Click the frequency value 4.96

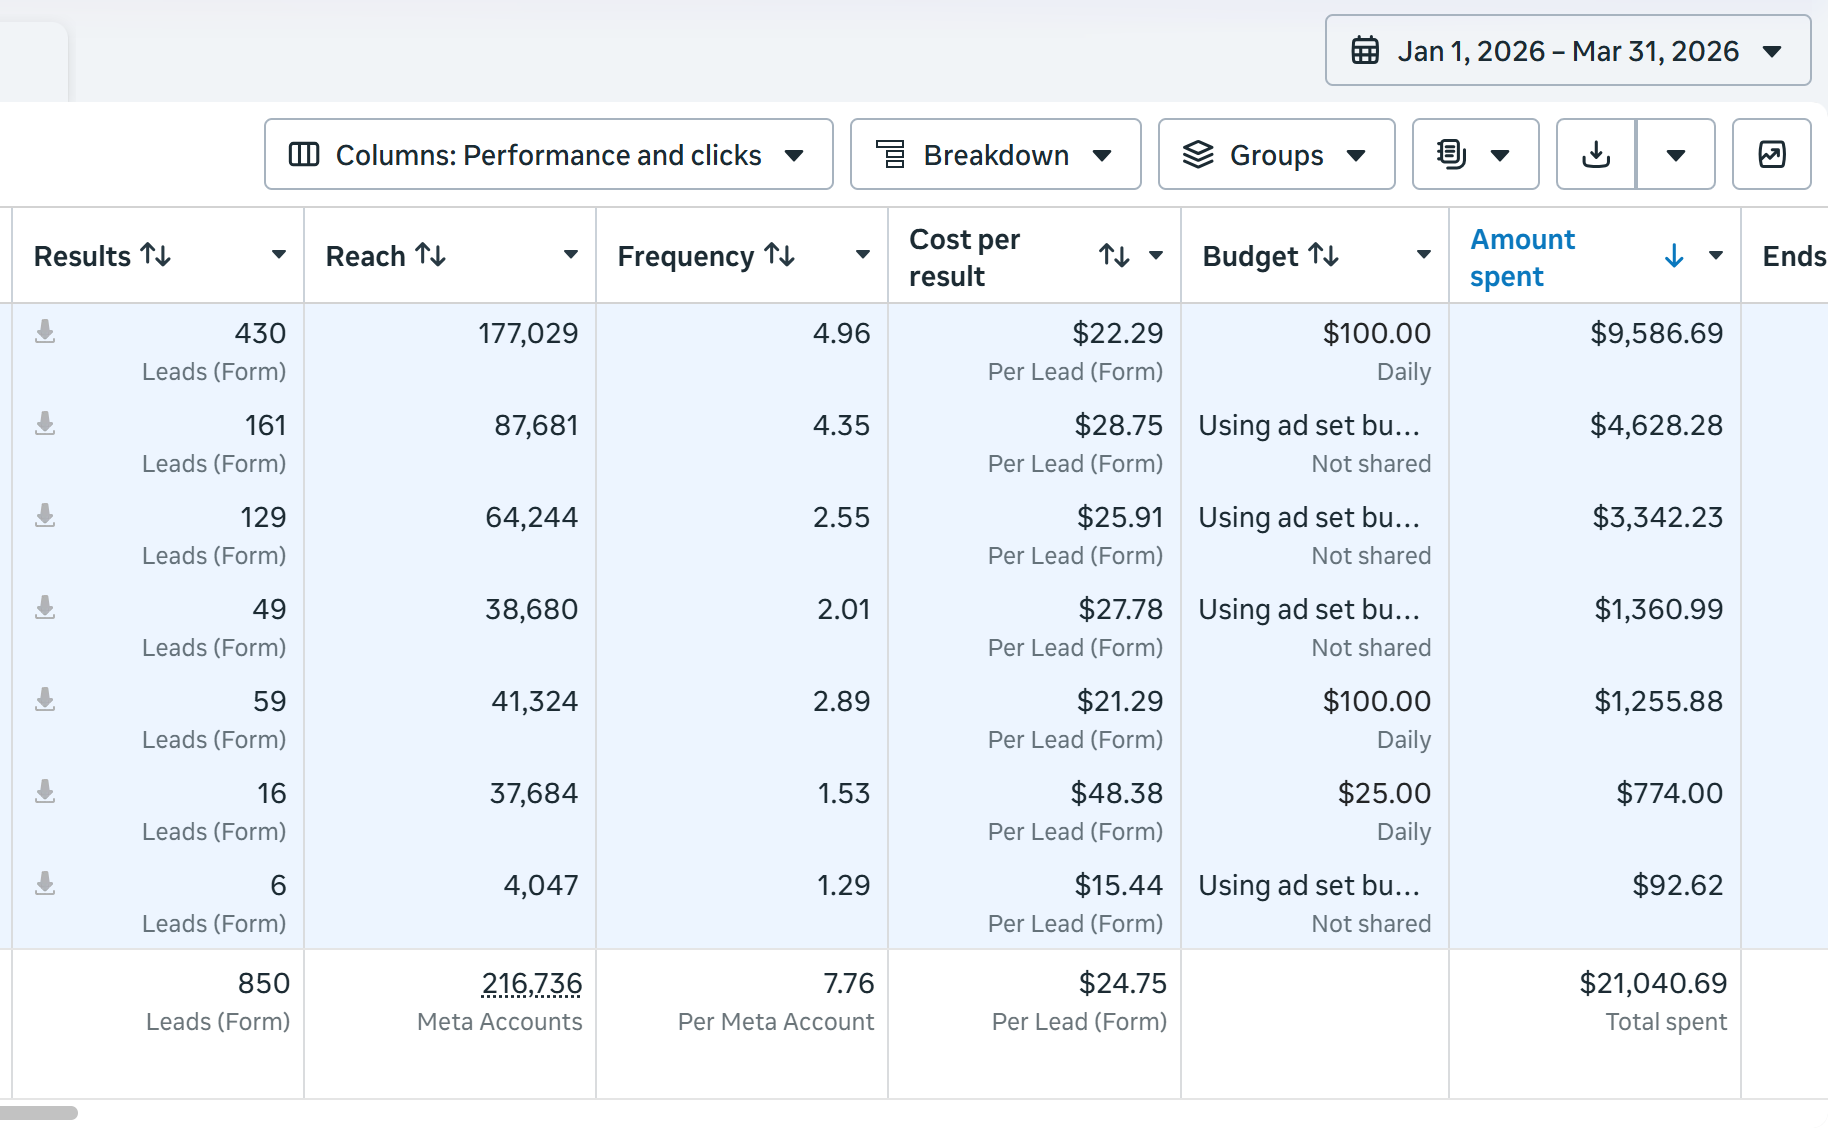[x=841, y=333]
